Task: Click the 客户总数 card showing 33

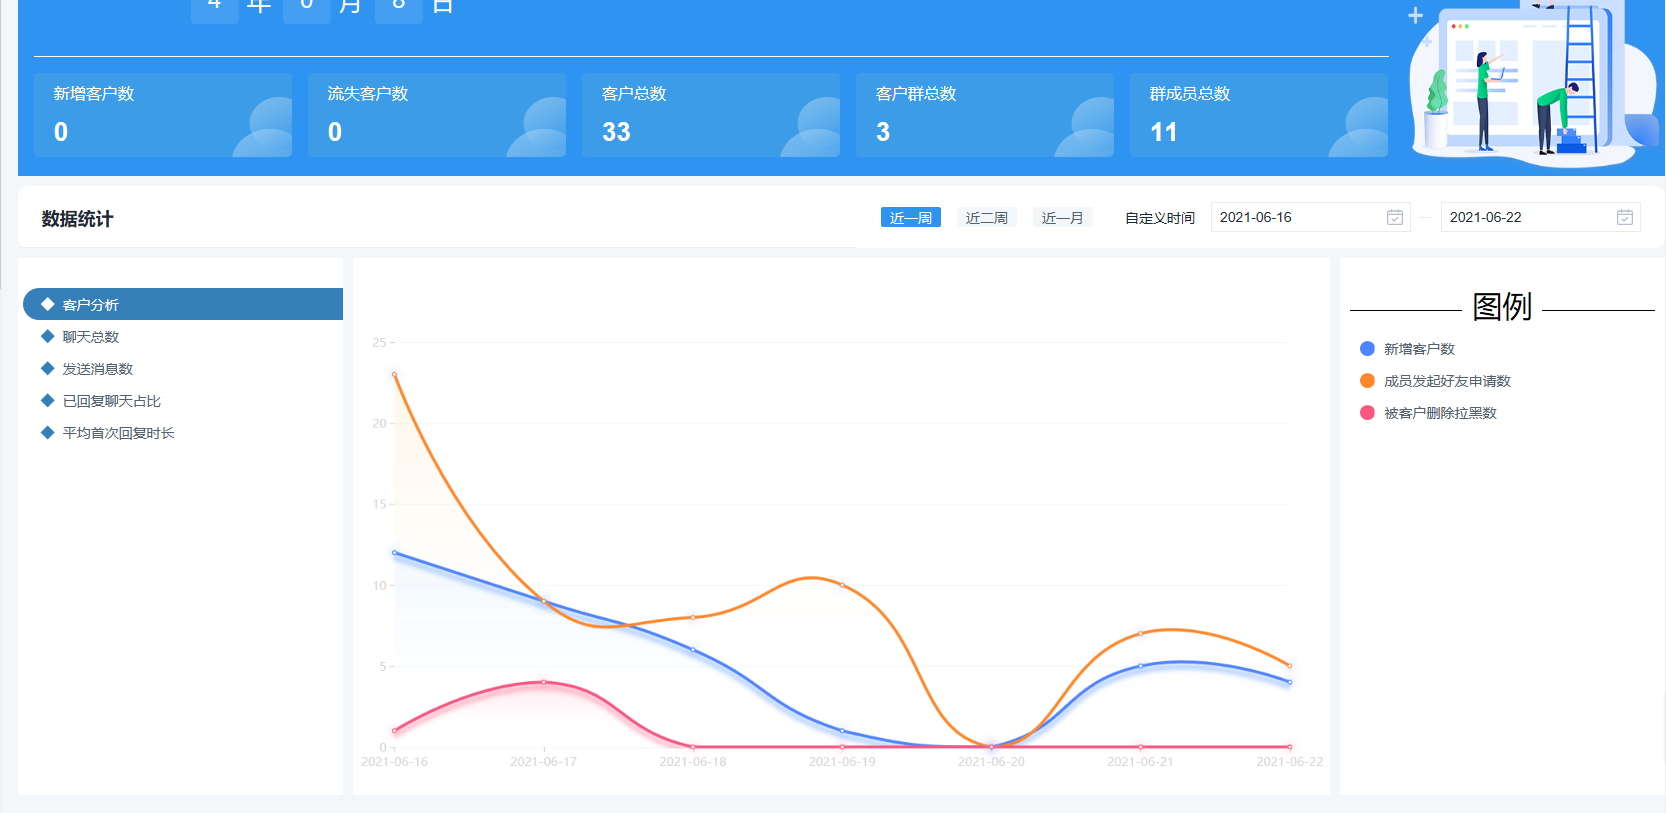Action: [x=710, y=114]
